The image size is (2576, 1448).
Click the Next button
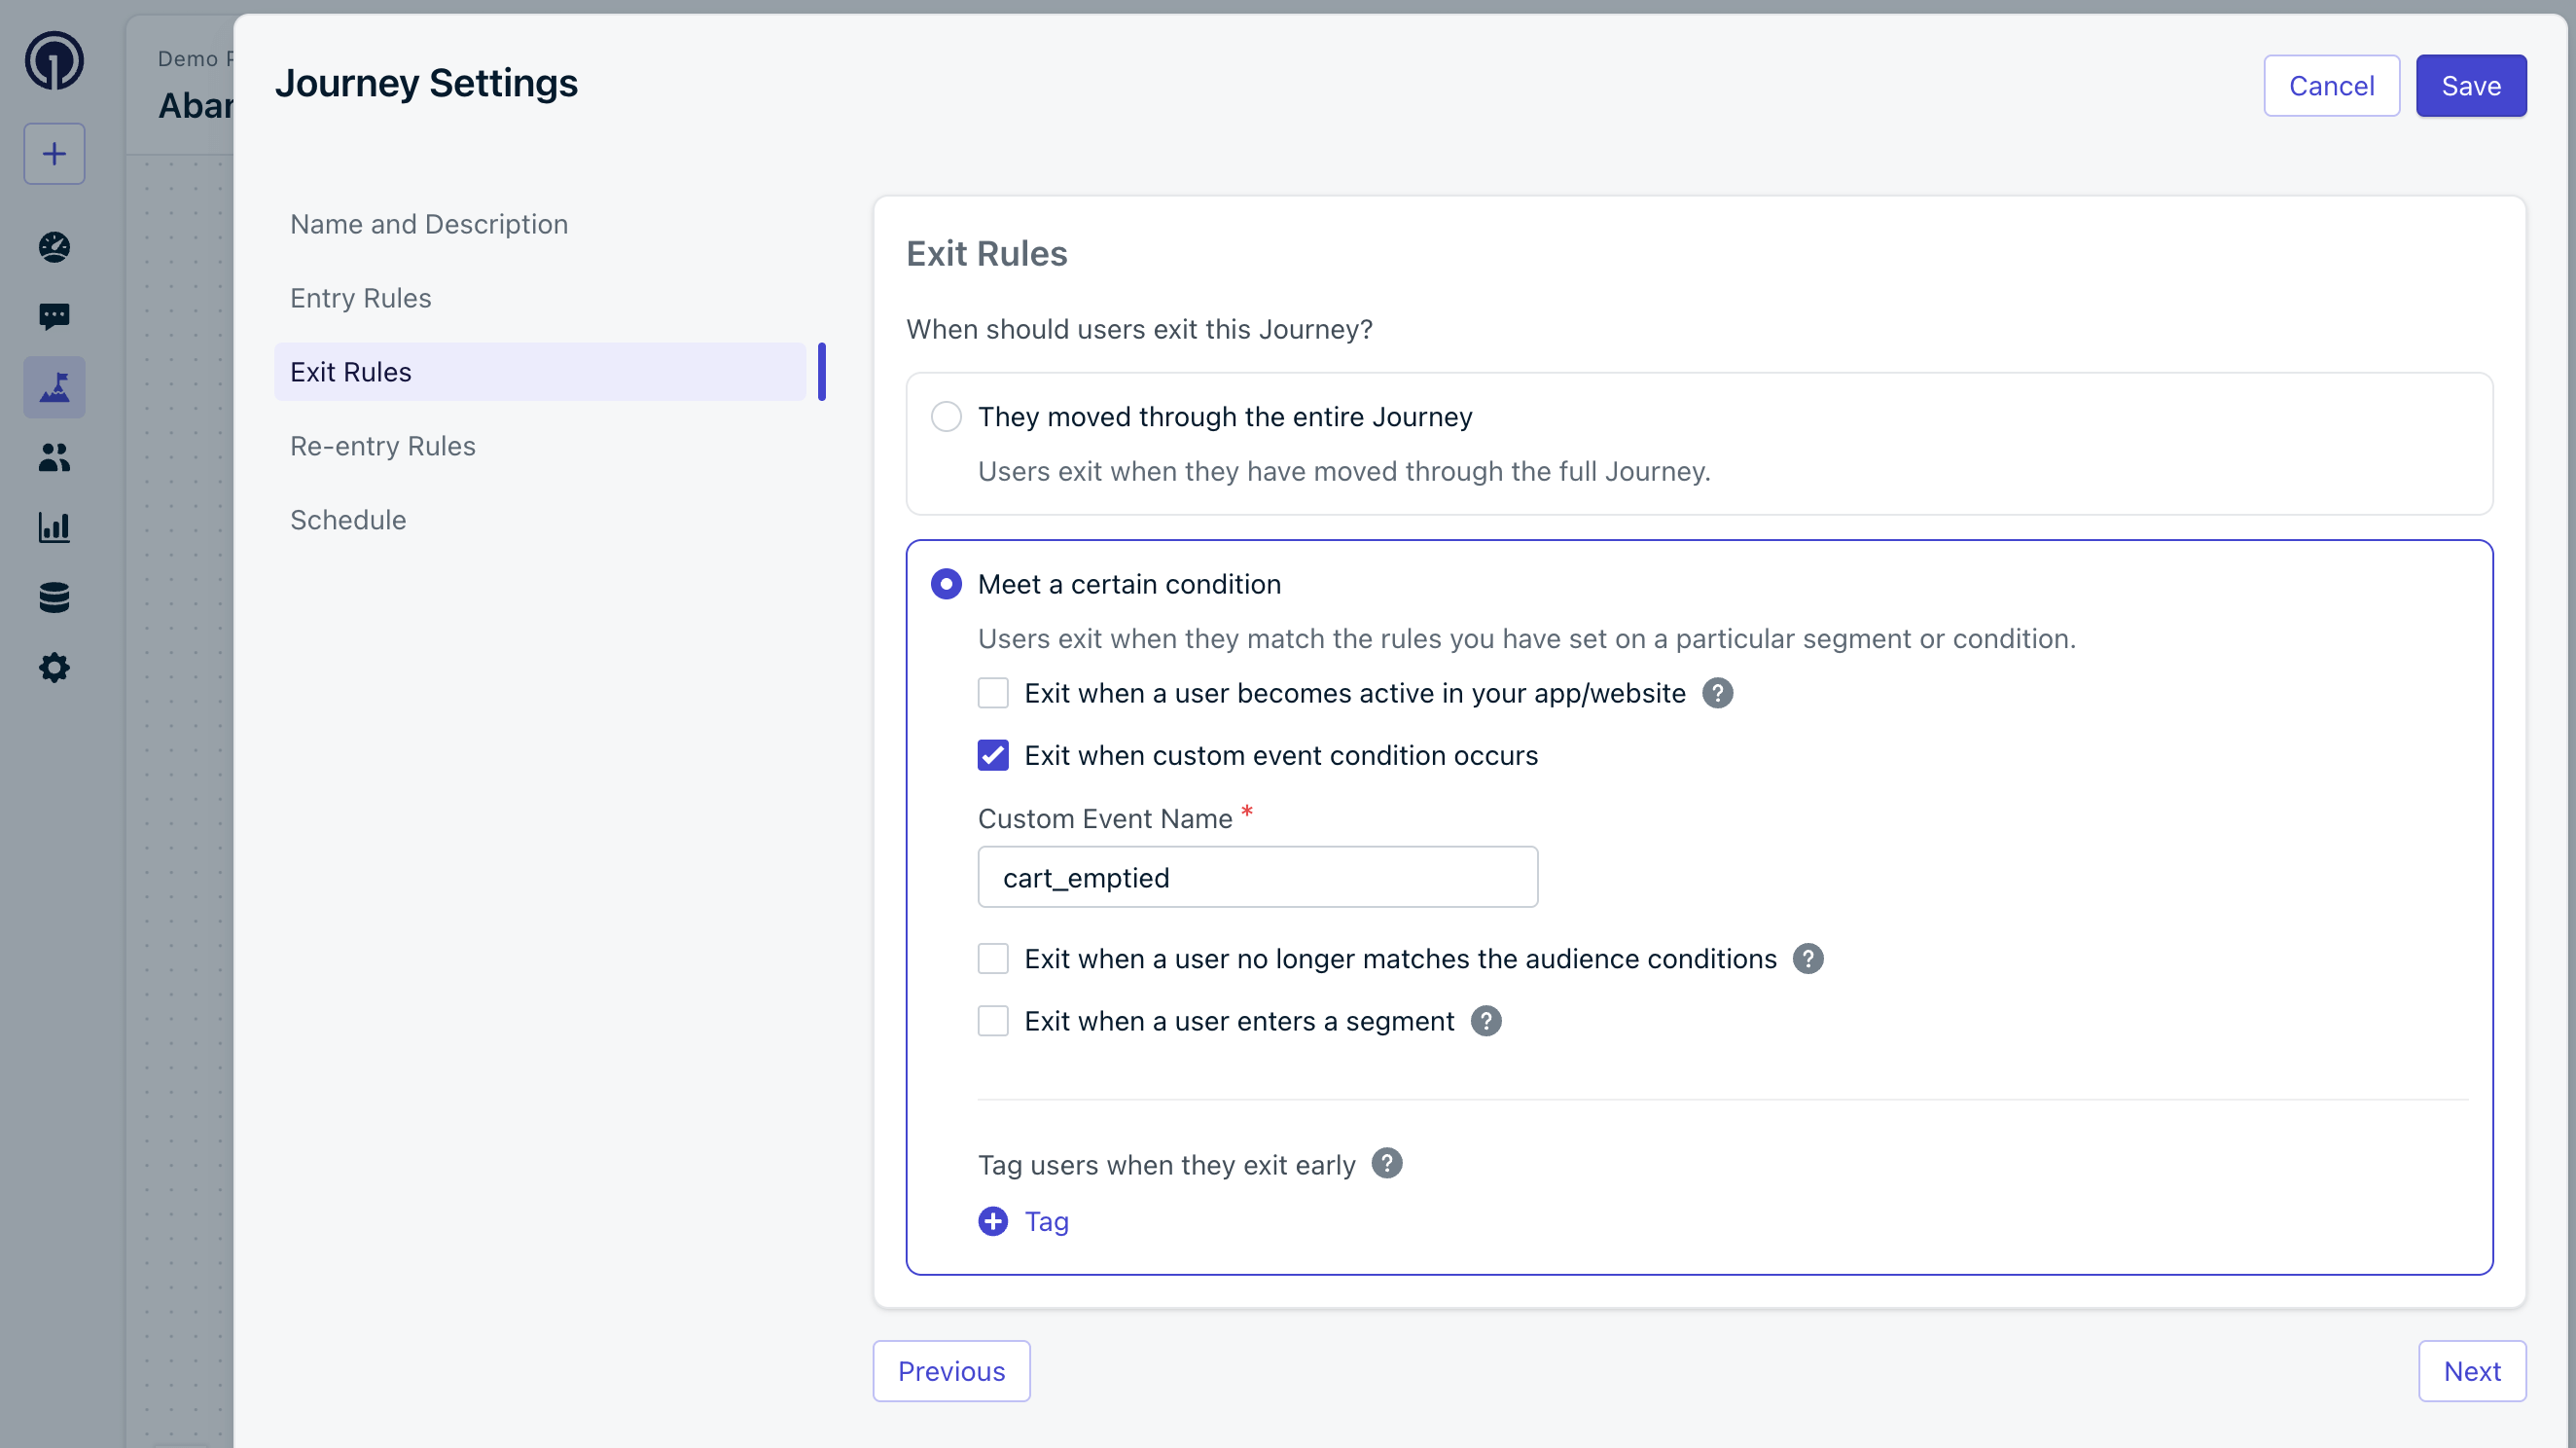tap(2471, 1371)
